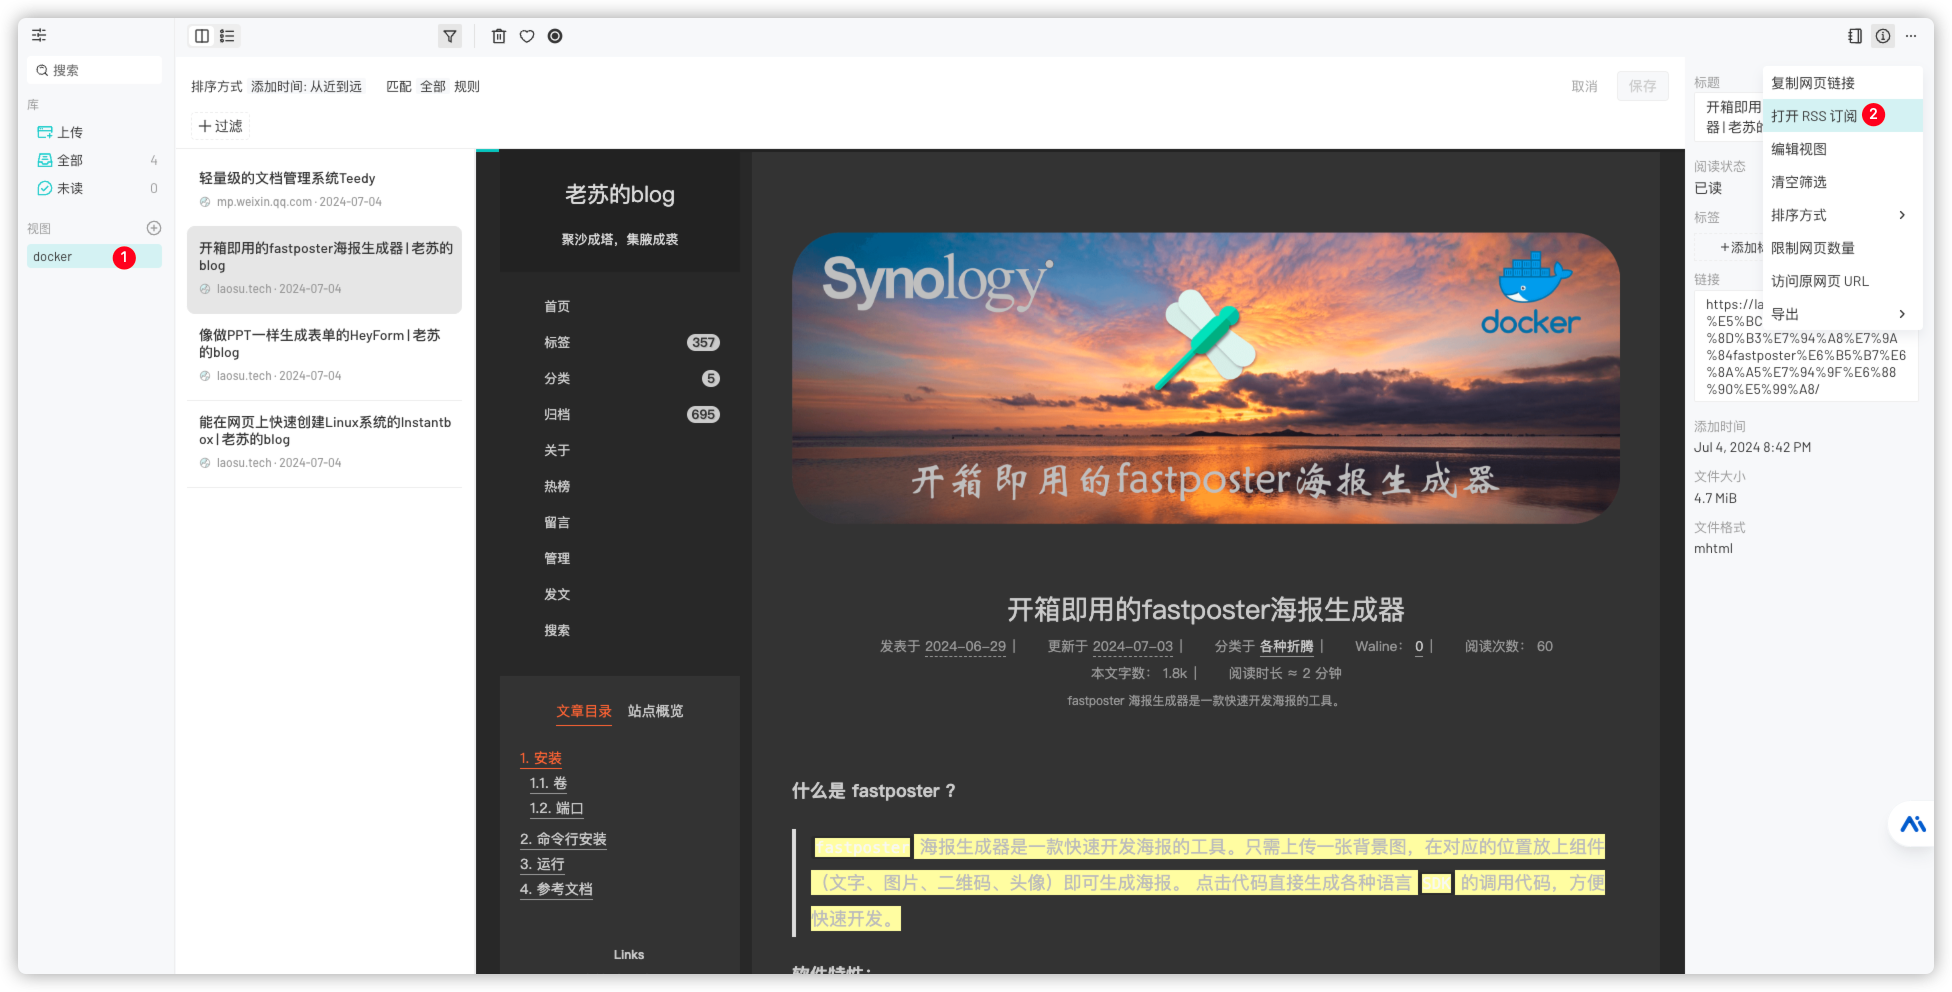Screen dimensions: 1952x992
Task: Open 热榜 blog page
Action: click(x=557, y=486)
